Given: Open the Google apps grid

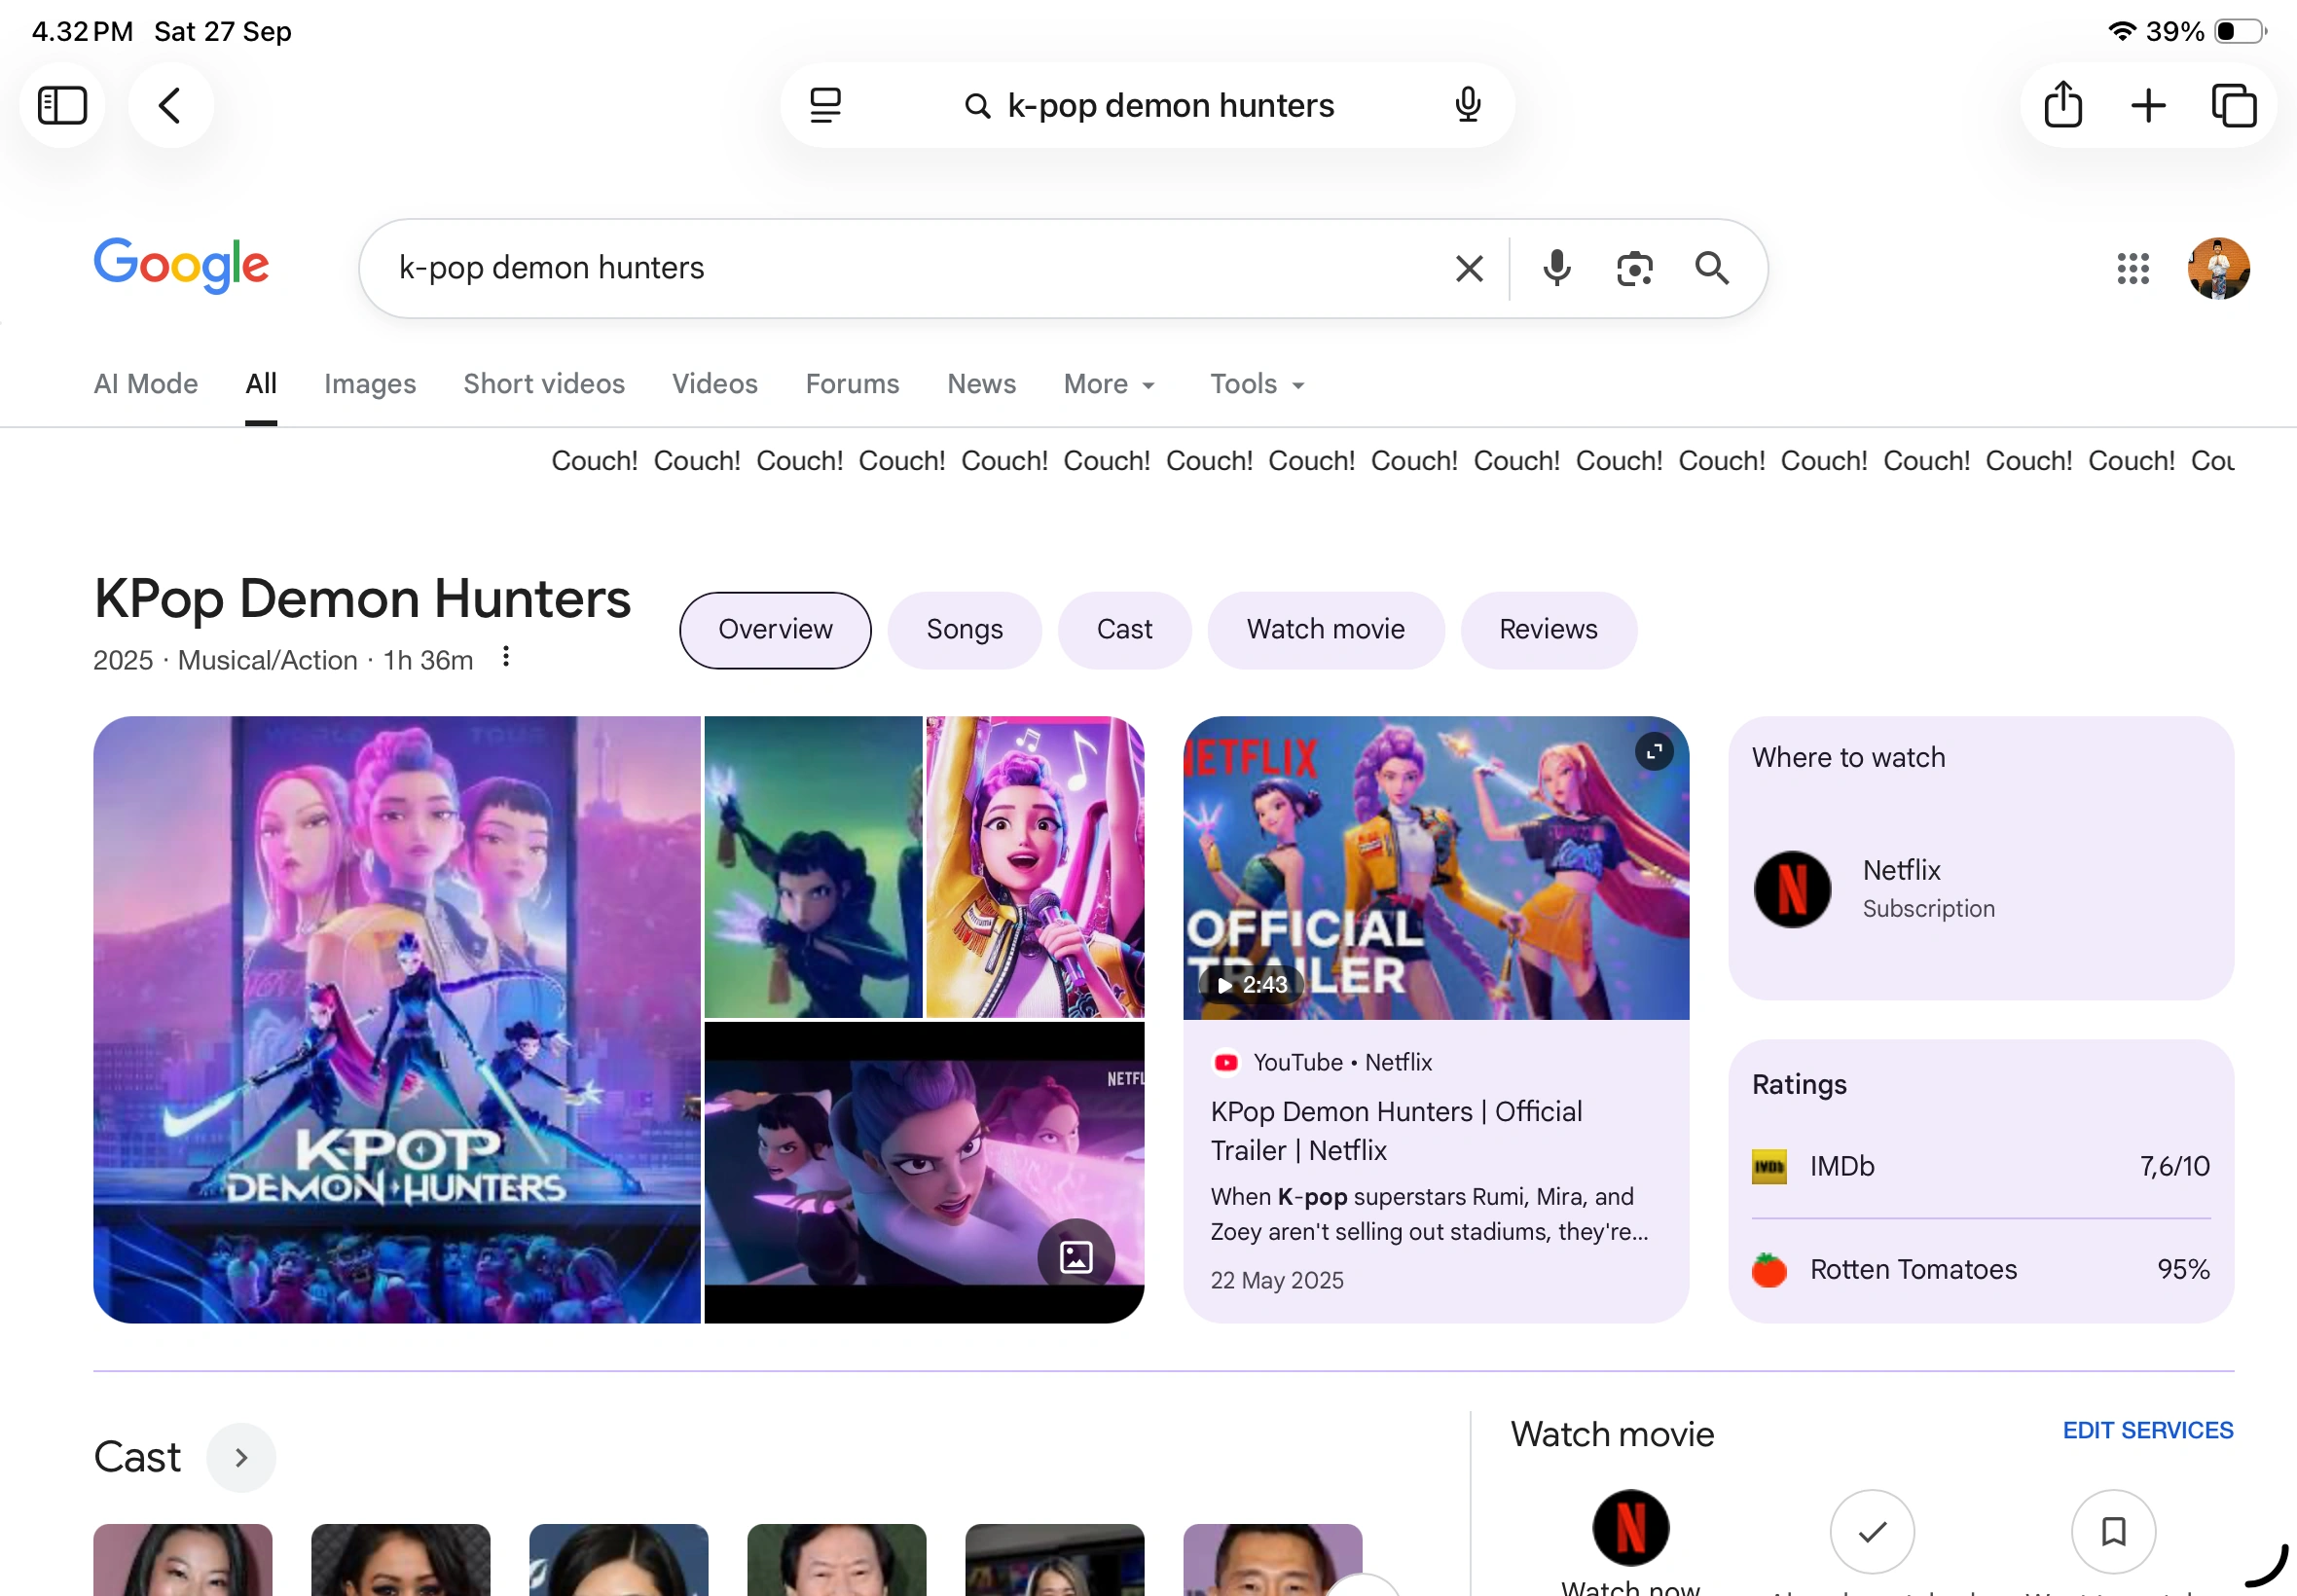Looking at the screenshot, I should point(2133,268).
